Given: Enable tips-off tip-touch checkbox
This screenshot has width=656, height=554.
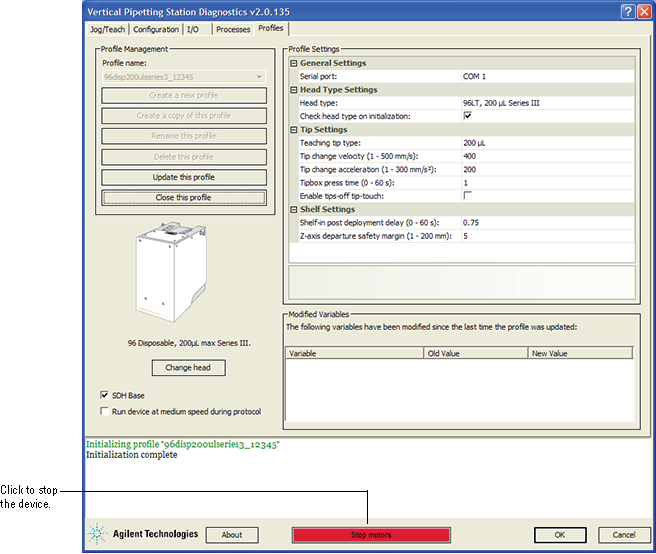Looking at the screenshot, I should (467, 196).
